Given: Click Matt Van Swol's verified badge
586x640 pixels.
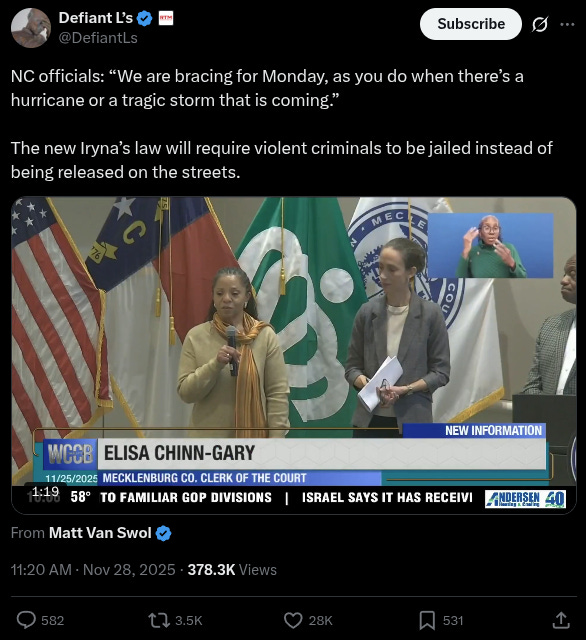Looking at the screenshot, I should [x=163, y=533].
